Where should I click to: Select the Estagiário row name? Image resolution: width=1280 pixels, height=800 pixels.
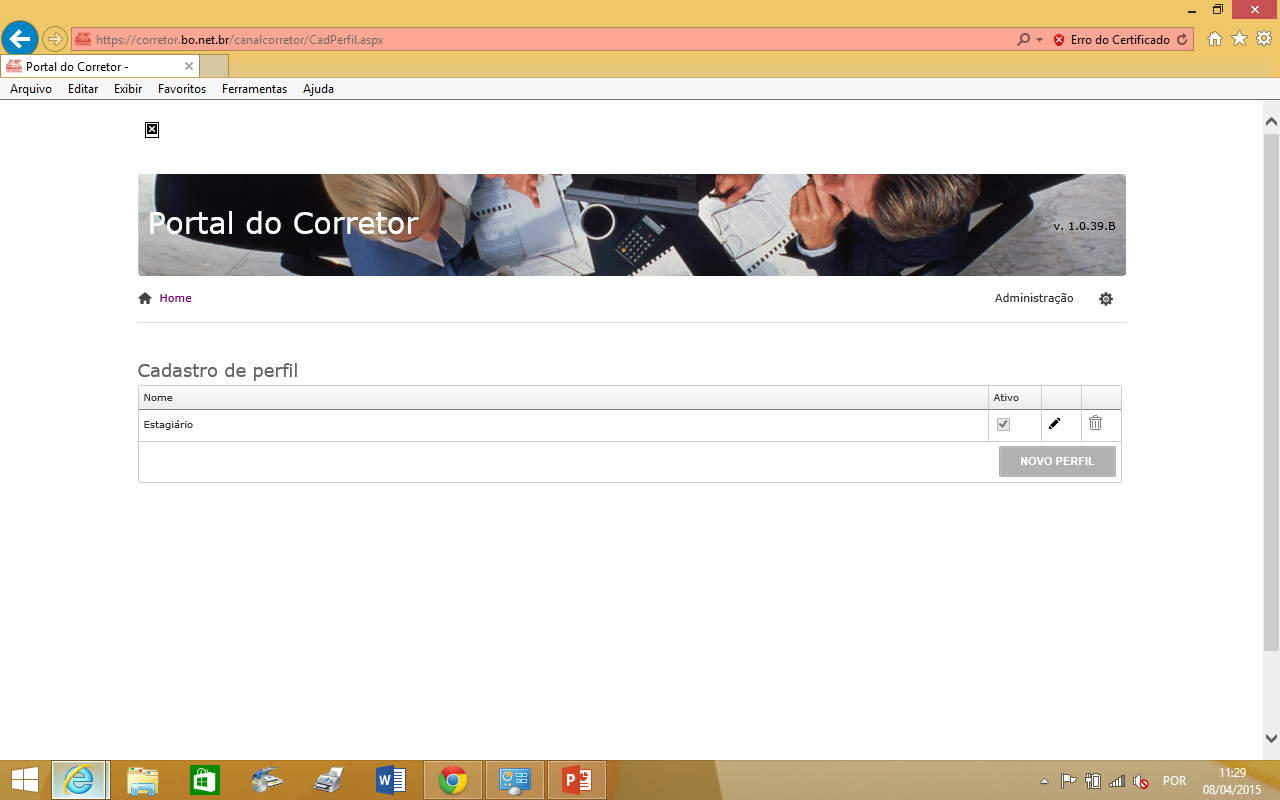coord(168,425)
